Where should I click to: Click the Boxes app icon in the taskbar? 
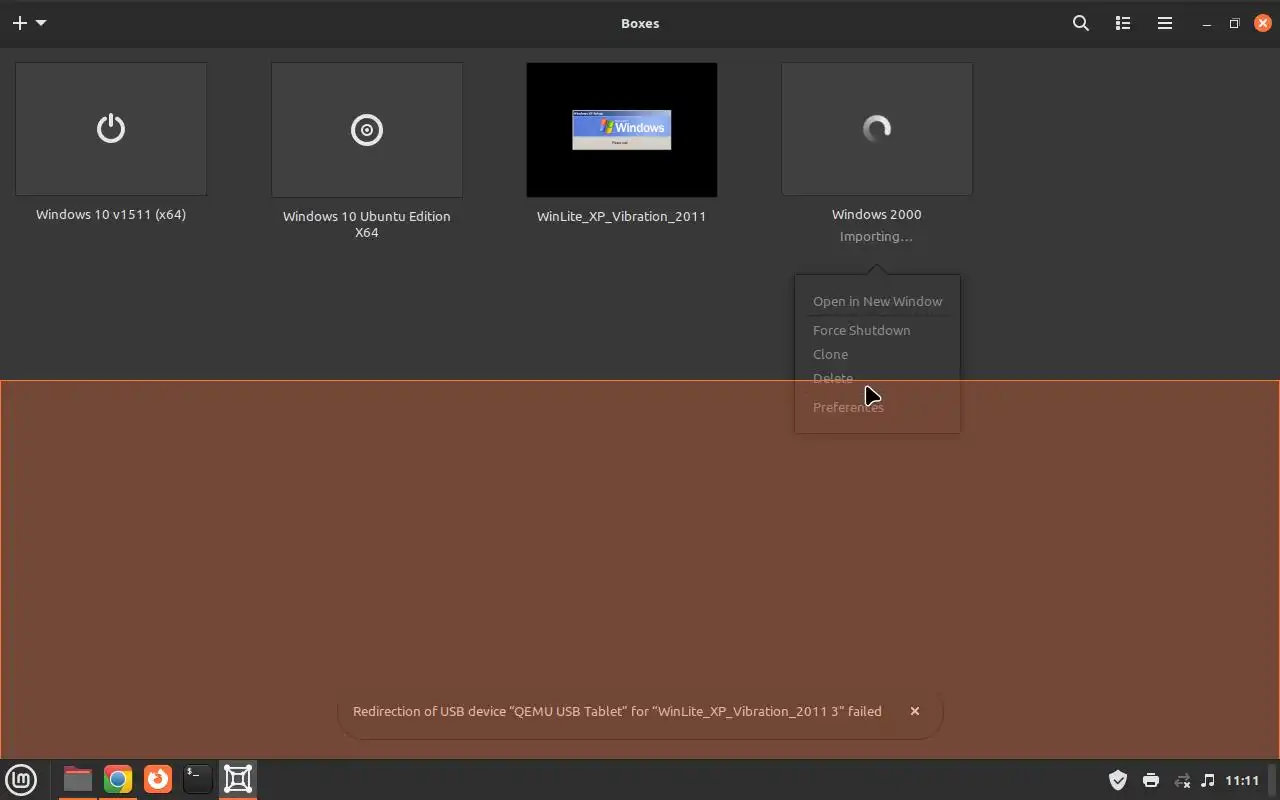(x=238, y=779)
